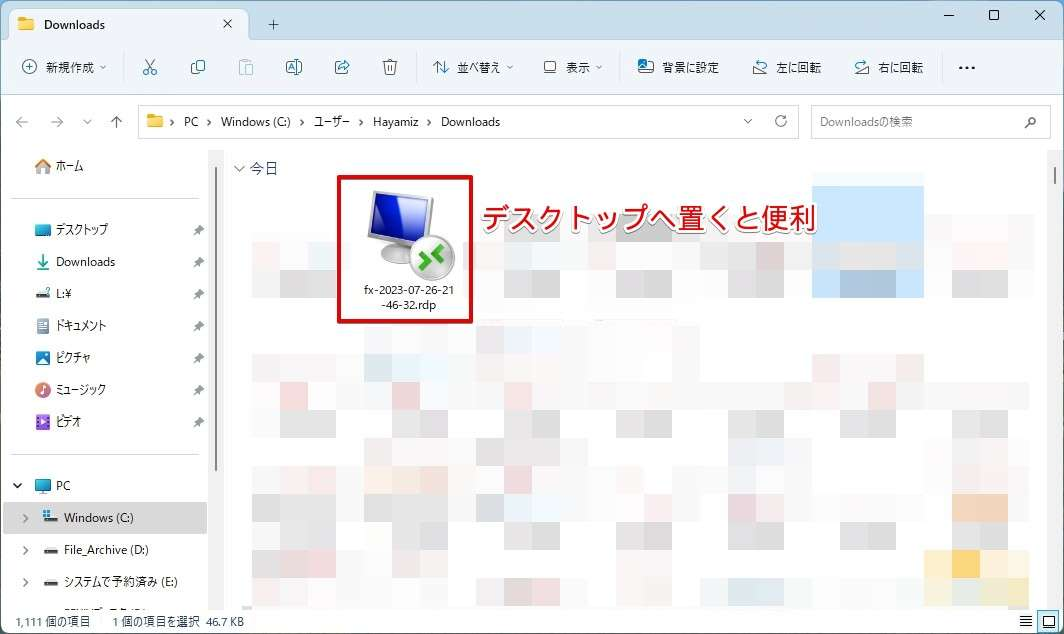
Task: Select Windows (C:) in navigation tree
Action: 106,518
